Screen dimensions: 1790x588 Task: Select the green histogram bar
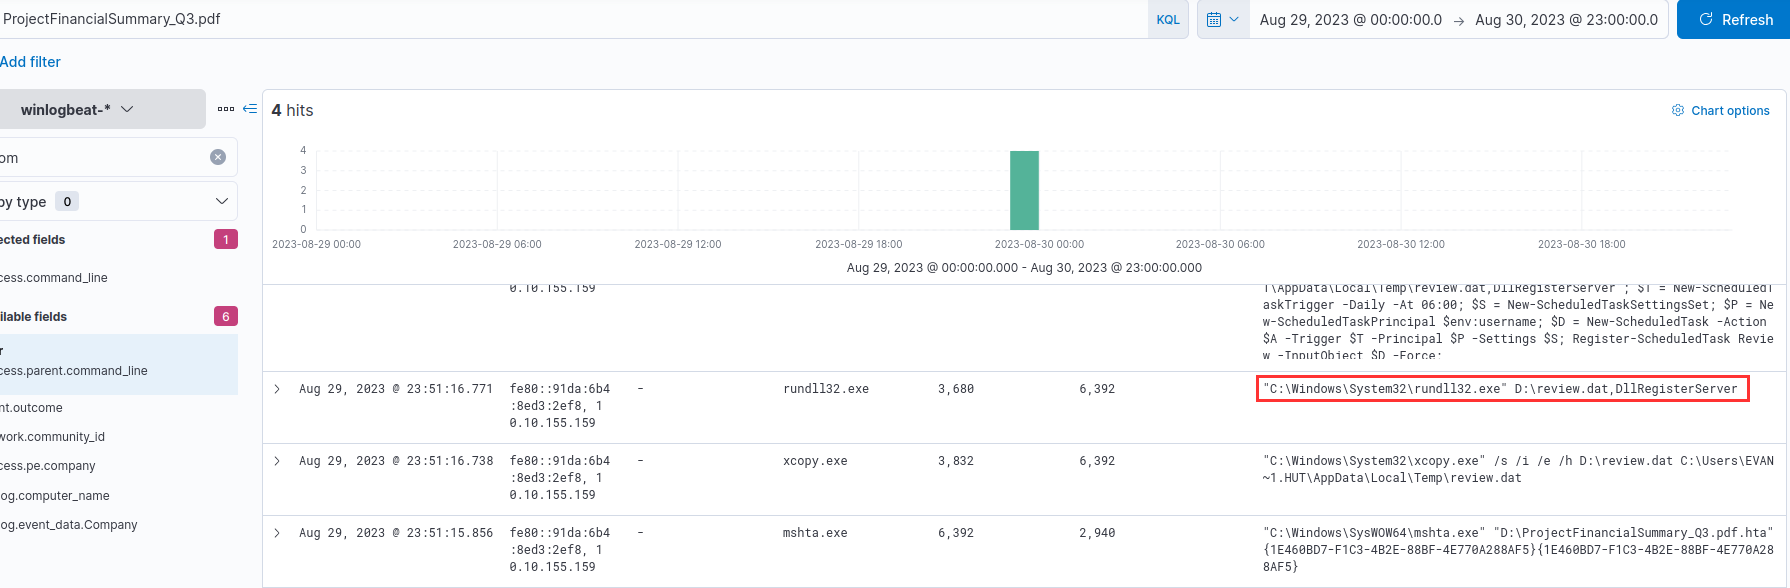click(x=1024, y=190)
